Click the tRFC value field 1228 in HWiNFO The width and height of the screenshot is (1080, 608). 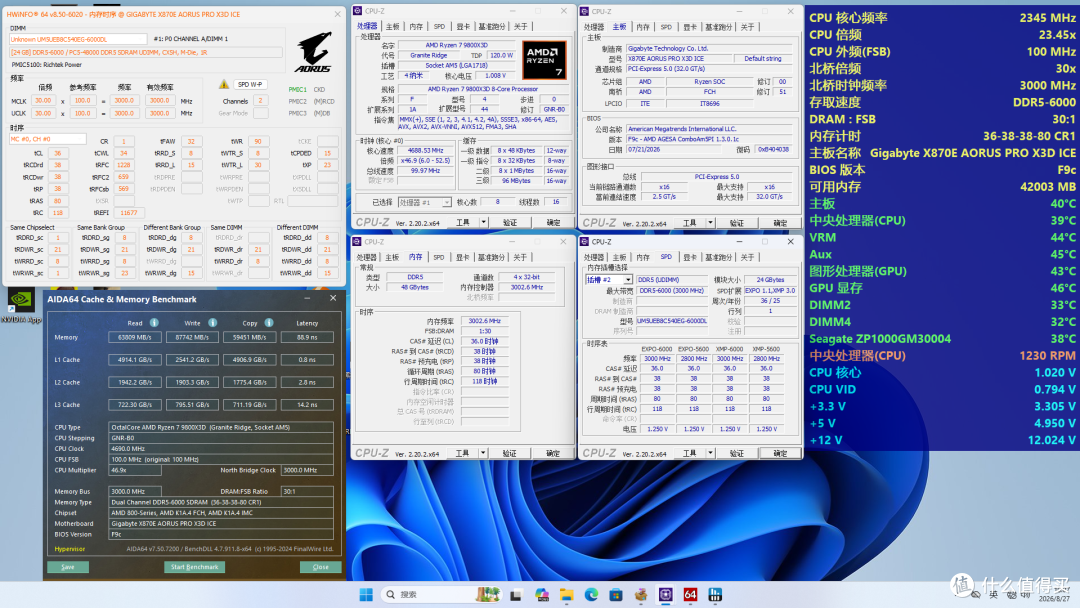(x=123, y=165)
